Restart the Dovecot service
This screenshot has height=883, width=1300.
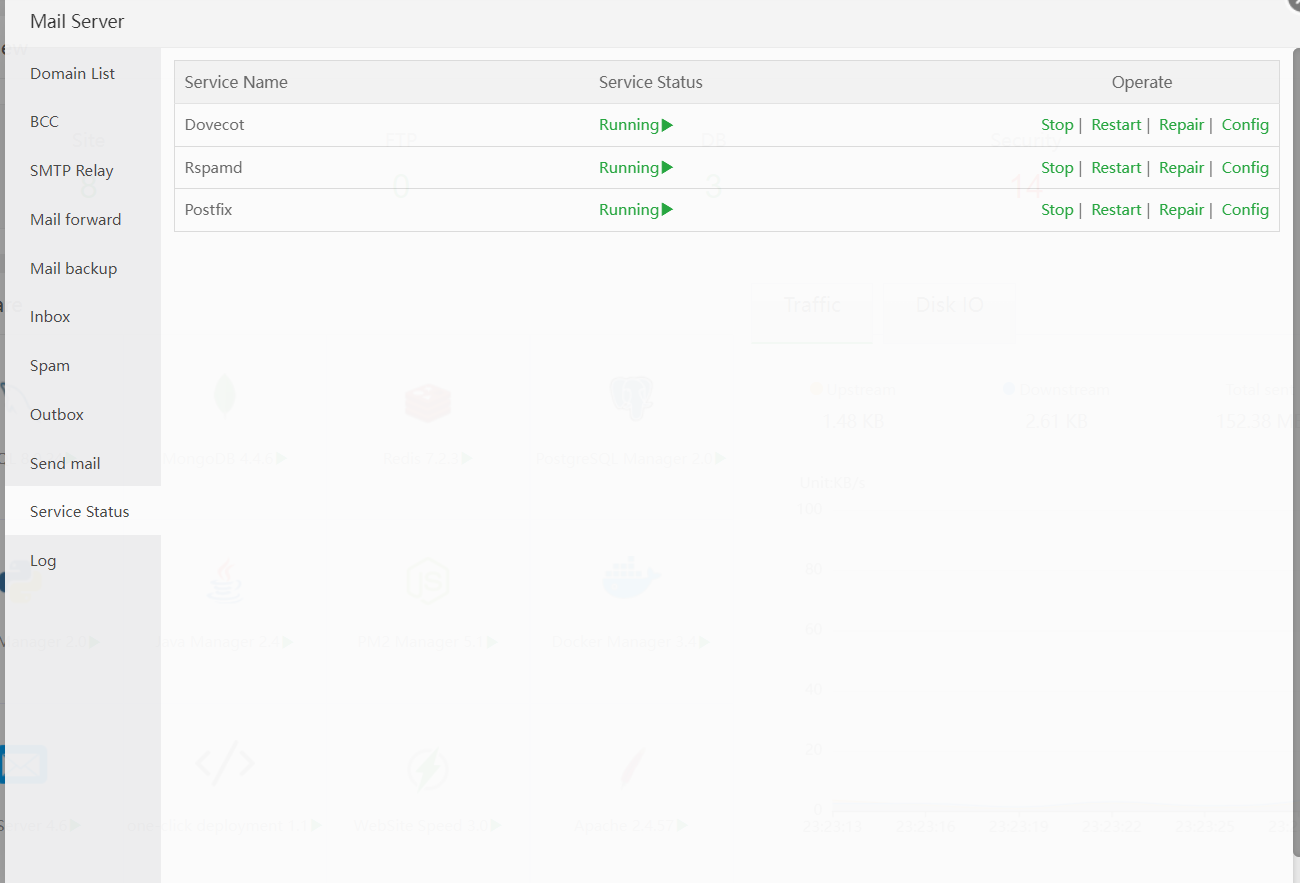[1116, 125]
